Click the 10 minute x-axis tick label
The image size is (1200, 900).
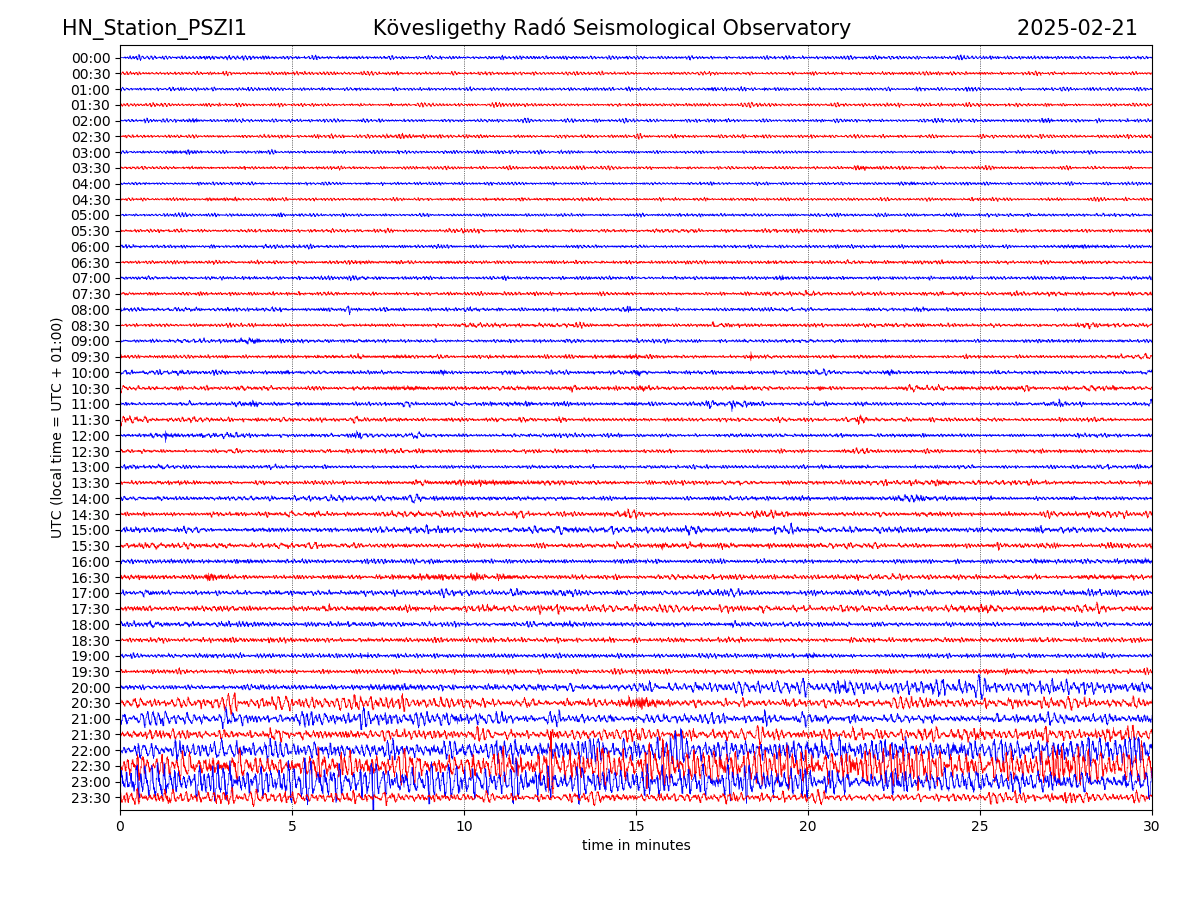[x=464, y=827]
